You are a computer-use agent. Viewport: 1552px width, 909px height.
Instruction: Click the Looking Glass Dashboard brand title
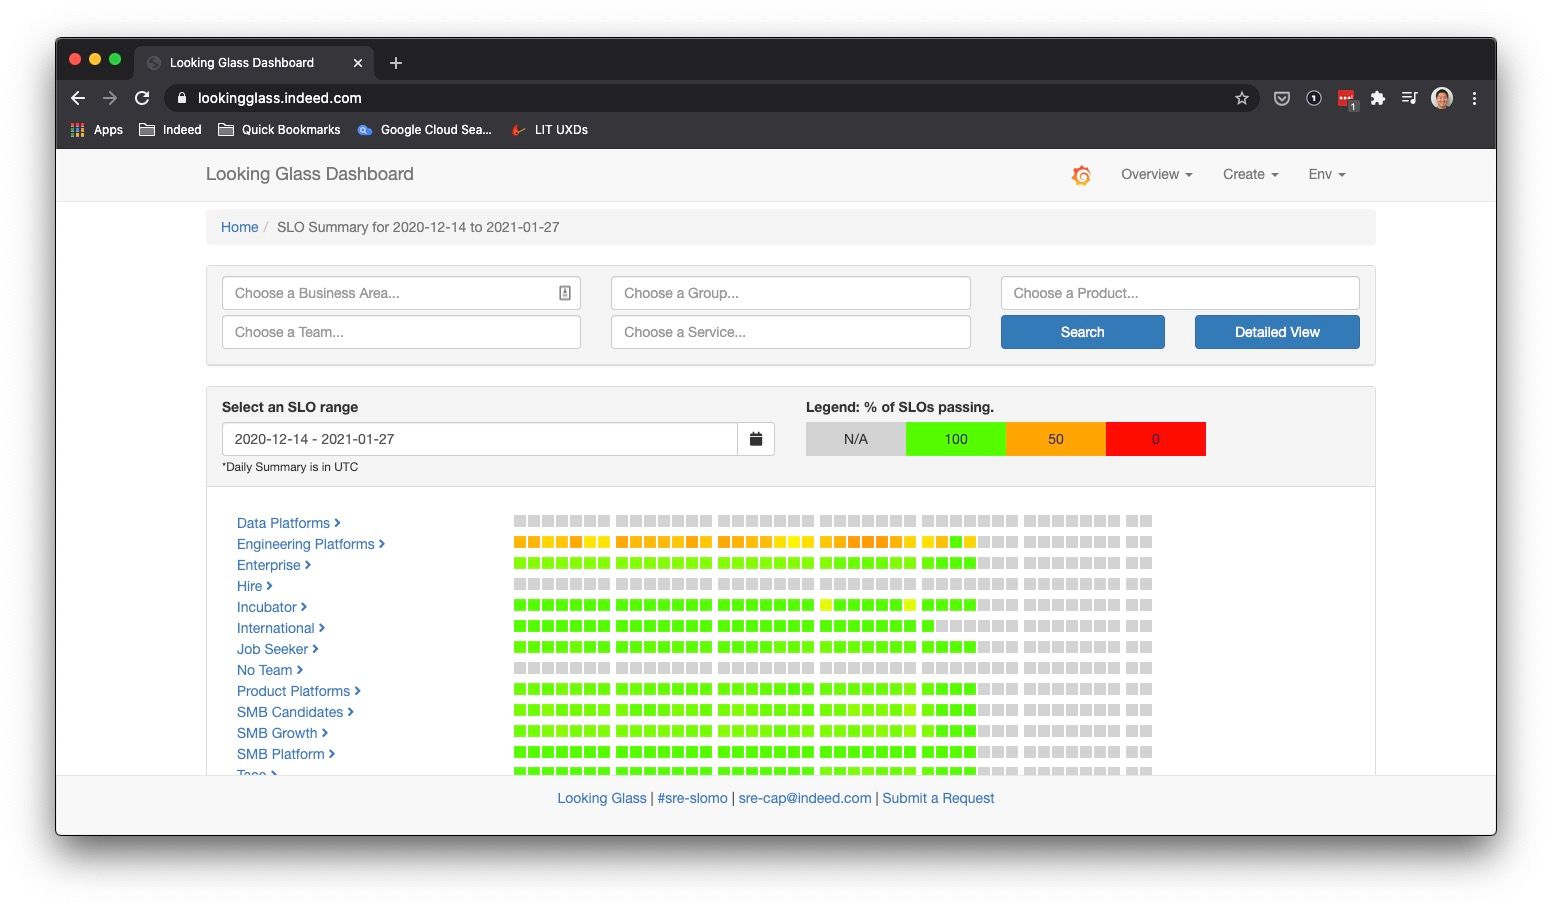tap(310, 174)
